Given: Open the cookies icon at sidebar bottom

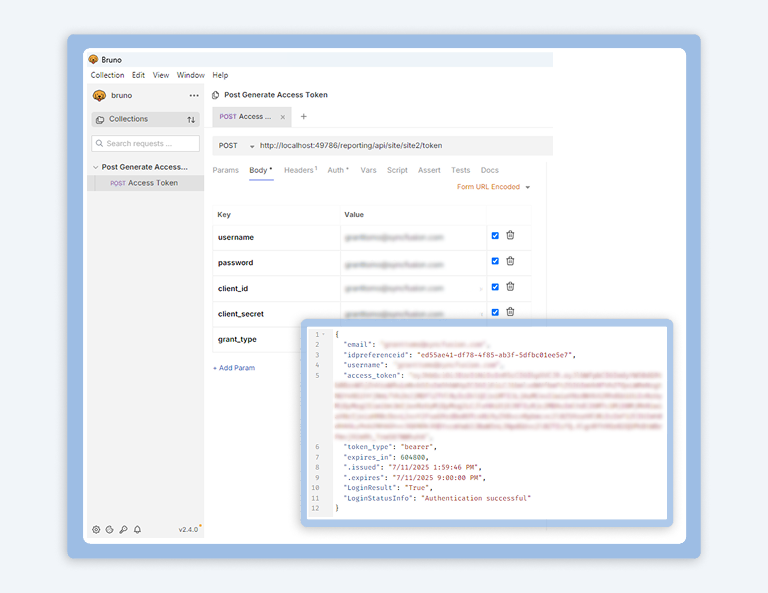Looking at the screenshot, I should point(110,529).
